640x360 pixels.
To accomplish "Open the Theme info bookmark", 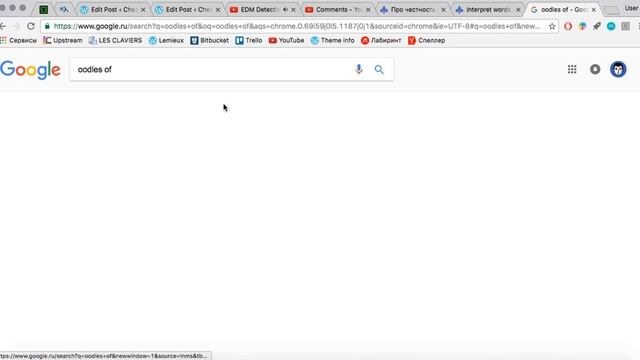I will click(x=333, y=40).
